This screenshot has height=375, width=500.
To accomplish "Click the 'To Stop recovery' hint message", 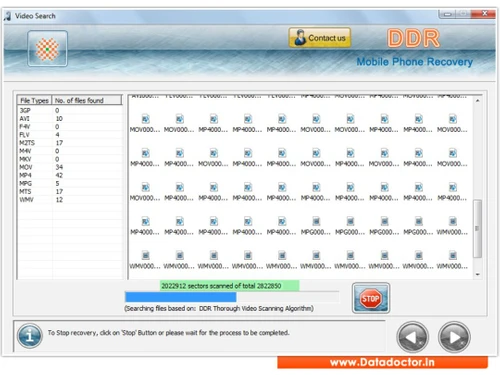I will tap(168, 333).
